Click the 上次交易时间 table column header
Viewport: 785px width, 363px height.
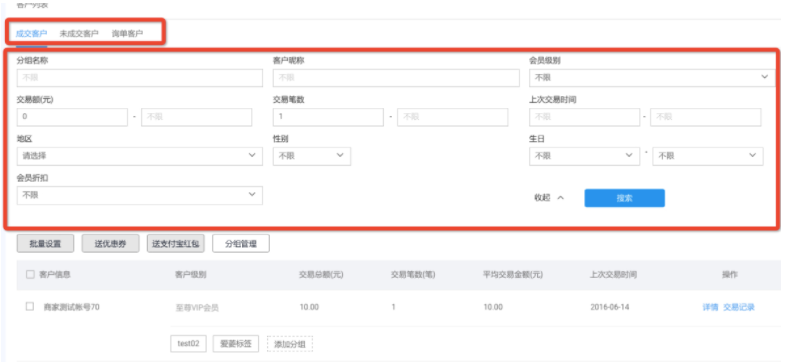(x=613, y=275)
